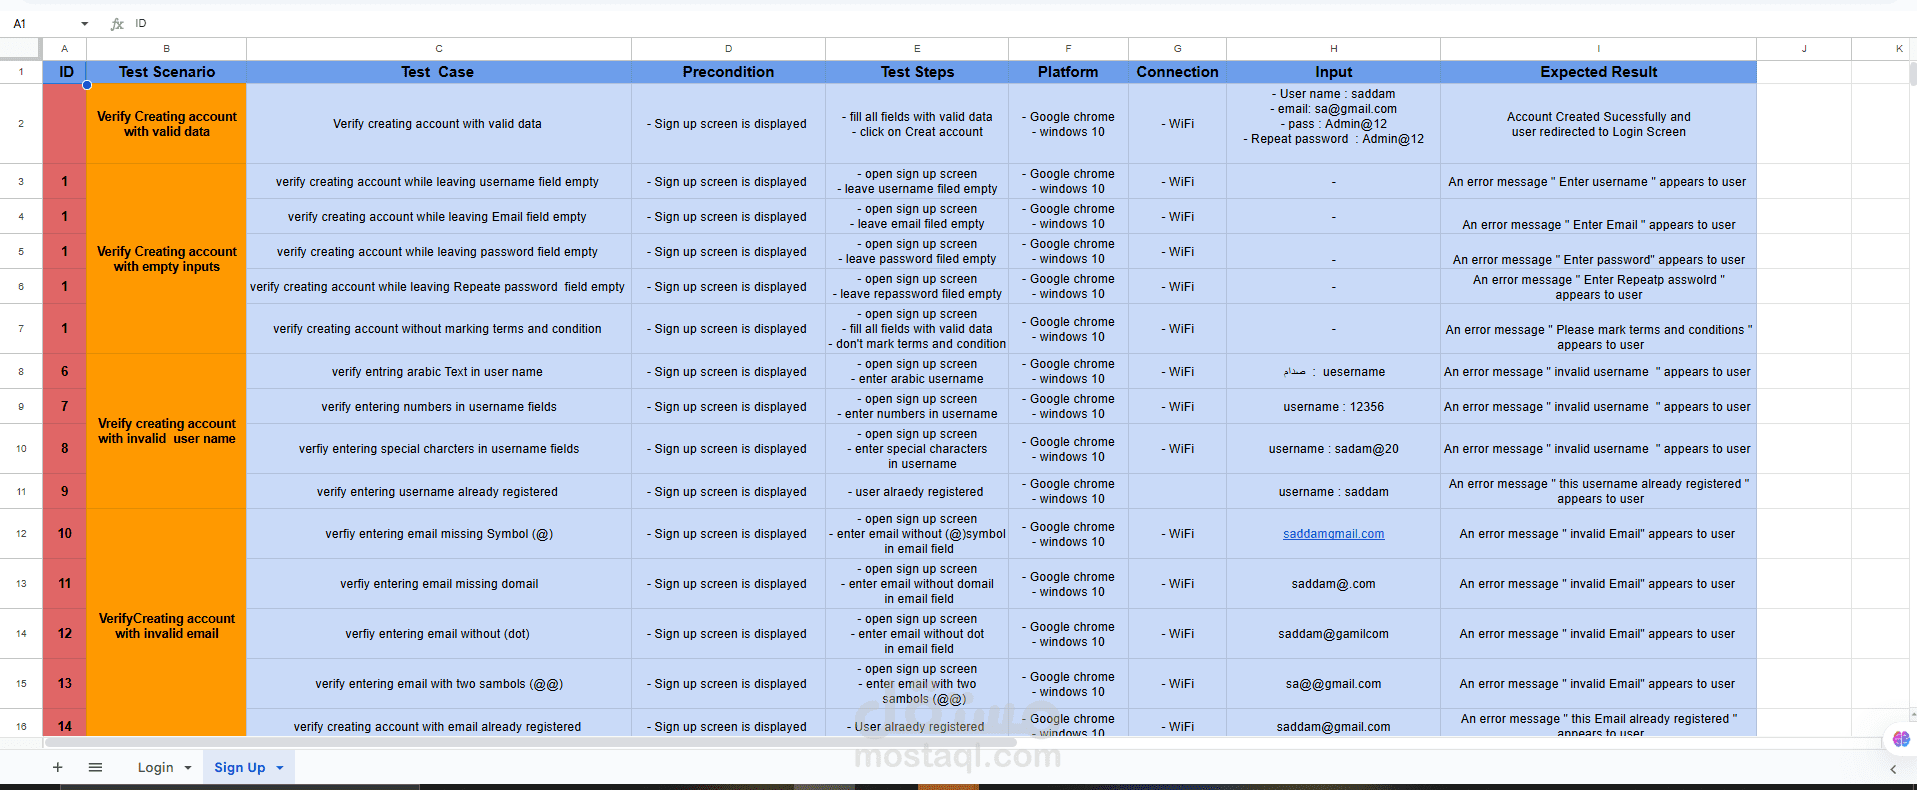Select column E header

(x=917, y=48)
